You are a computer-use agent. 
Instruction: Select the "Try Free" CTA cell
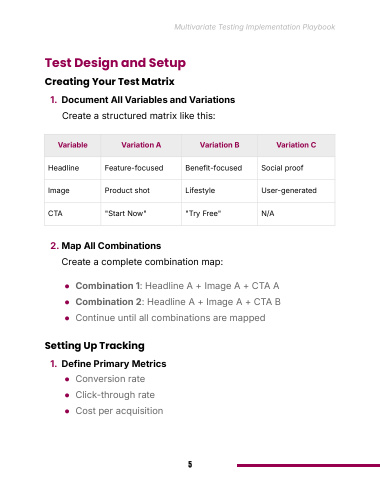pyautogui.click(x=219, y=213)
